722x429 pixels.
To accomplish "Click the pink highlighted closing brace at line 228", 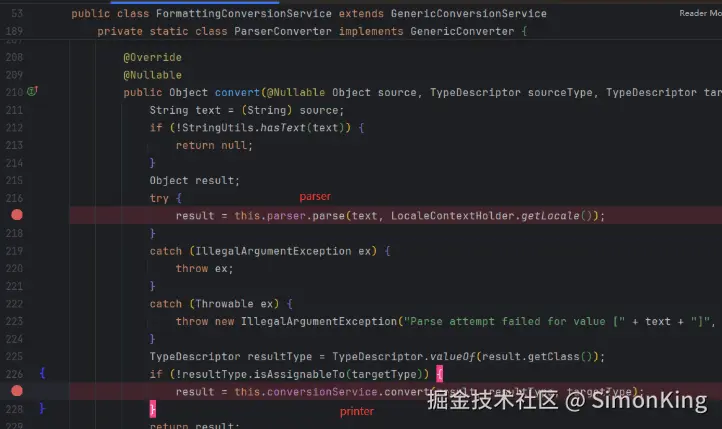I will point(153,409).
